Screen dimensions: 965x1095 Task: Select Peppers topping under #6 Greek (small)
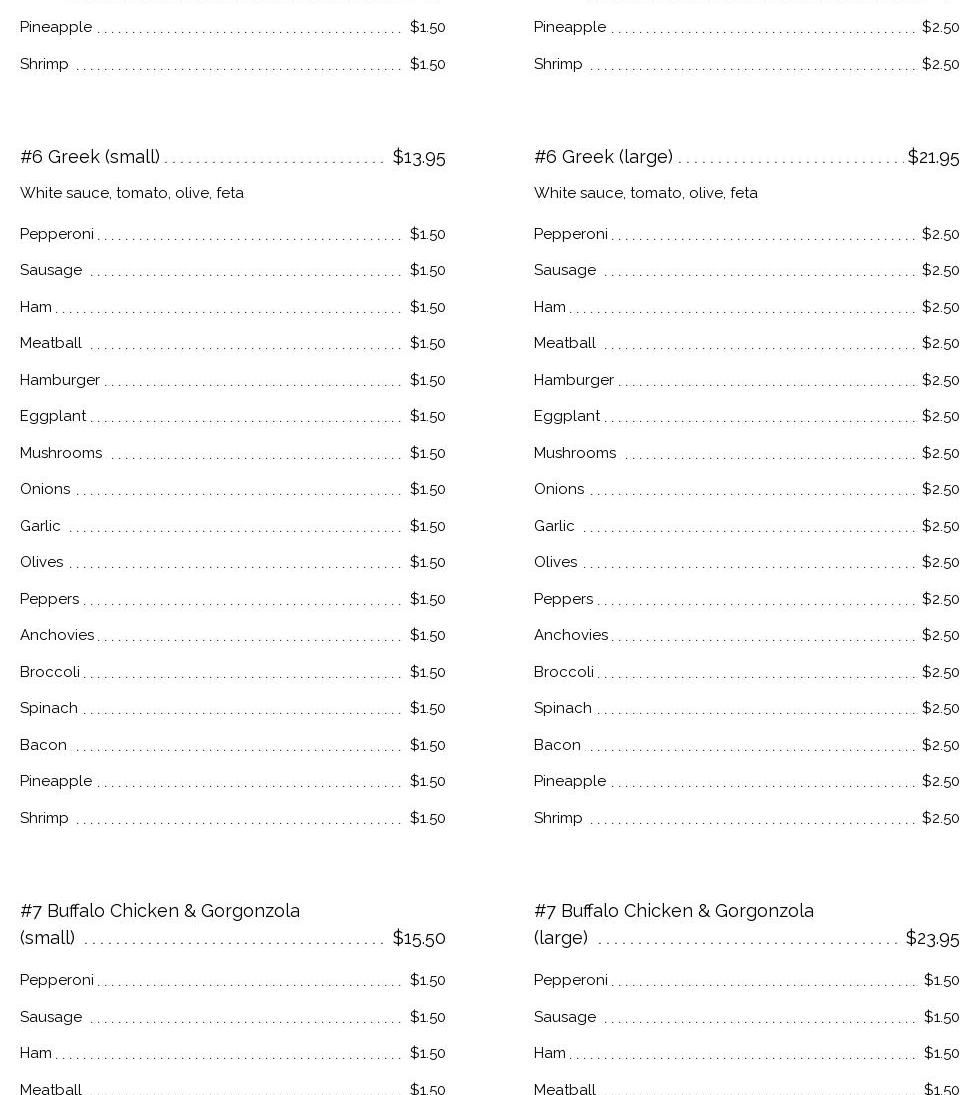pos(50,599)
